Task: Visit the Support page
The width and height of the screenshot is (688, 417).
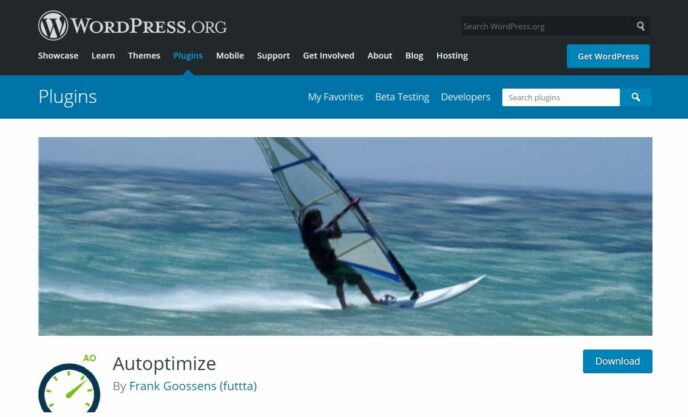Action: tap(273, 56)
